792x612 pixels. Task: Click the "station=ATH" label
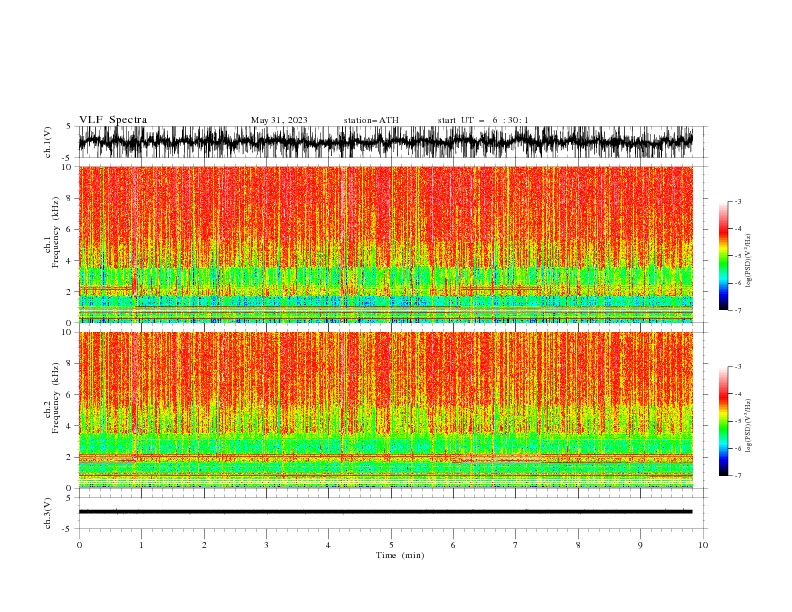[371, 120]
